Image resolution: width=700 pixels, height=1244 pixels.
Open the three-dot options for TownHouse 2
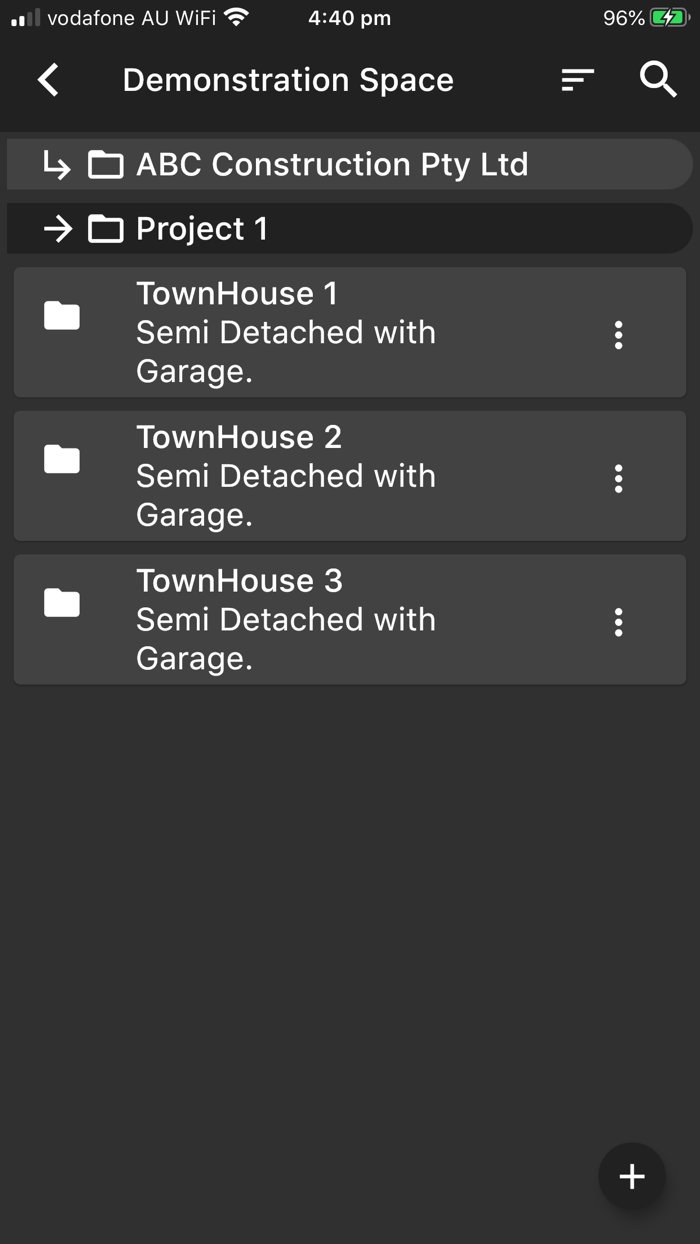pos(618,478)
